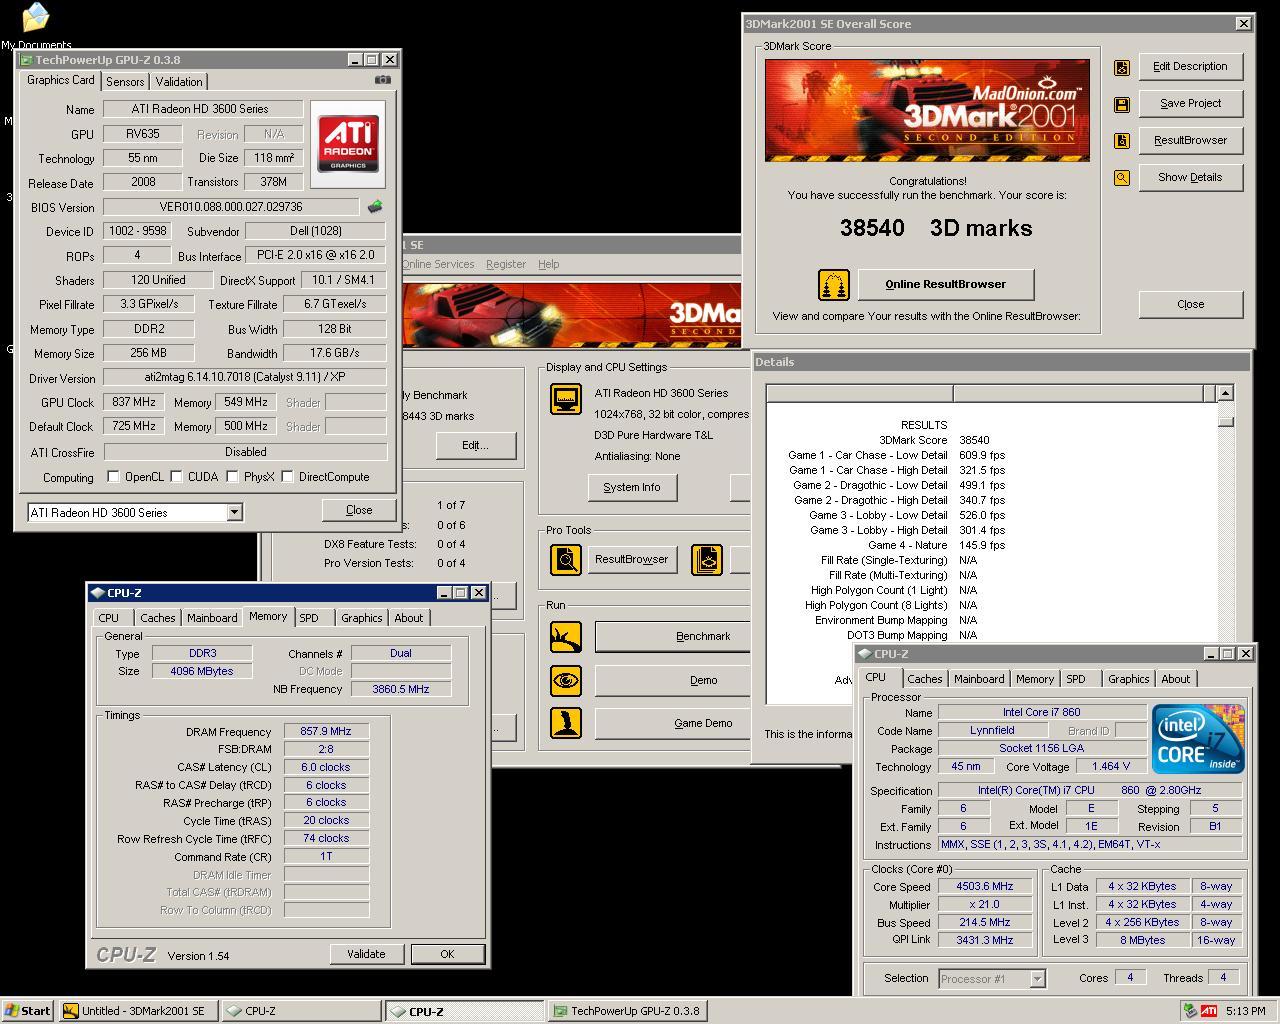Click the System Info button
Image resolution: width=1280 pixels, height=1024 pixels.
pos(632,487)
